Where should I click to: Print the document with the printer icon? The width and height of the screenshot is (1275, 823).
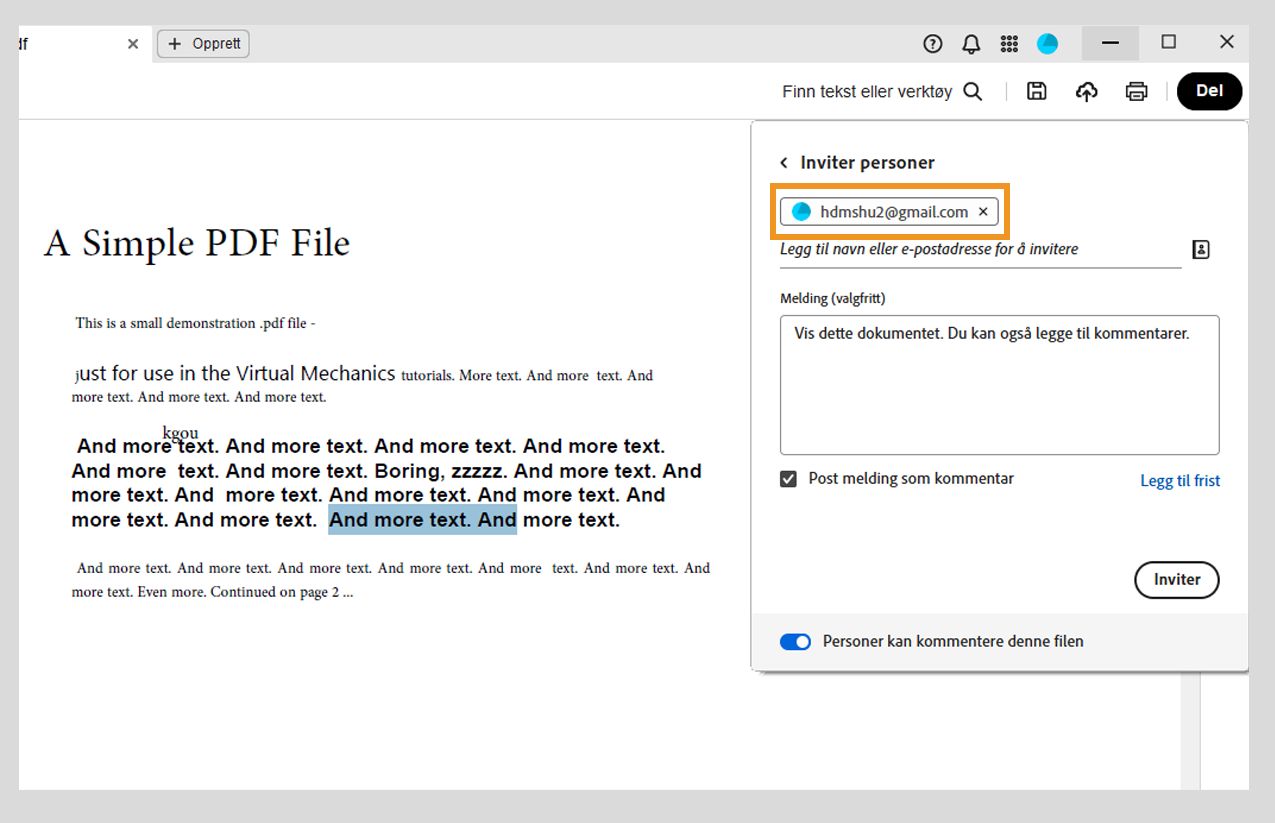tap(1136, 91)
